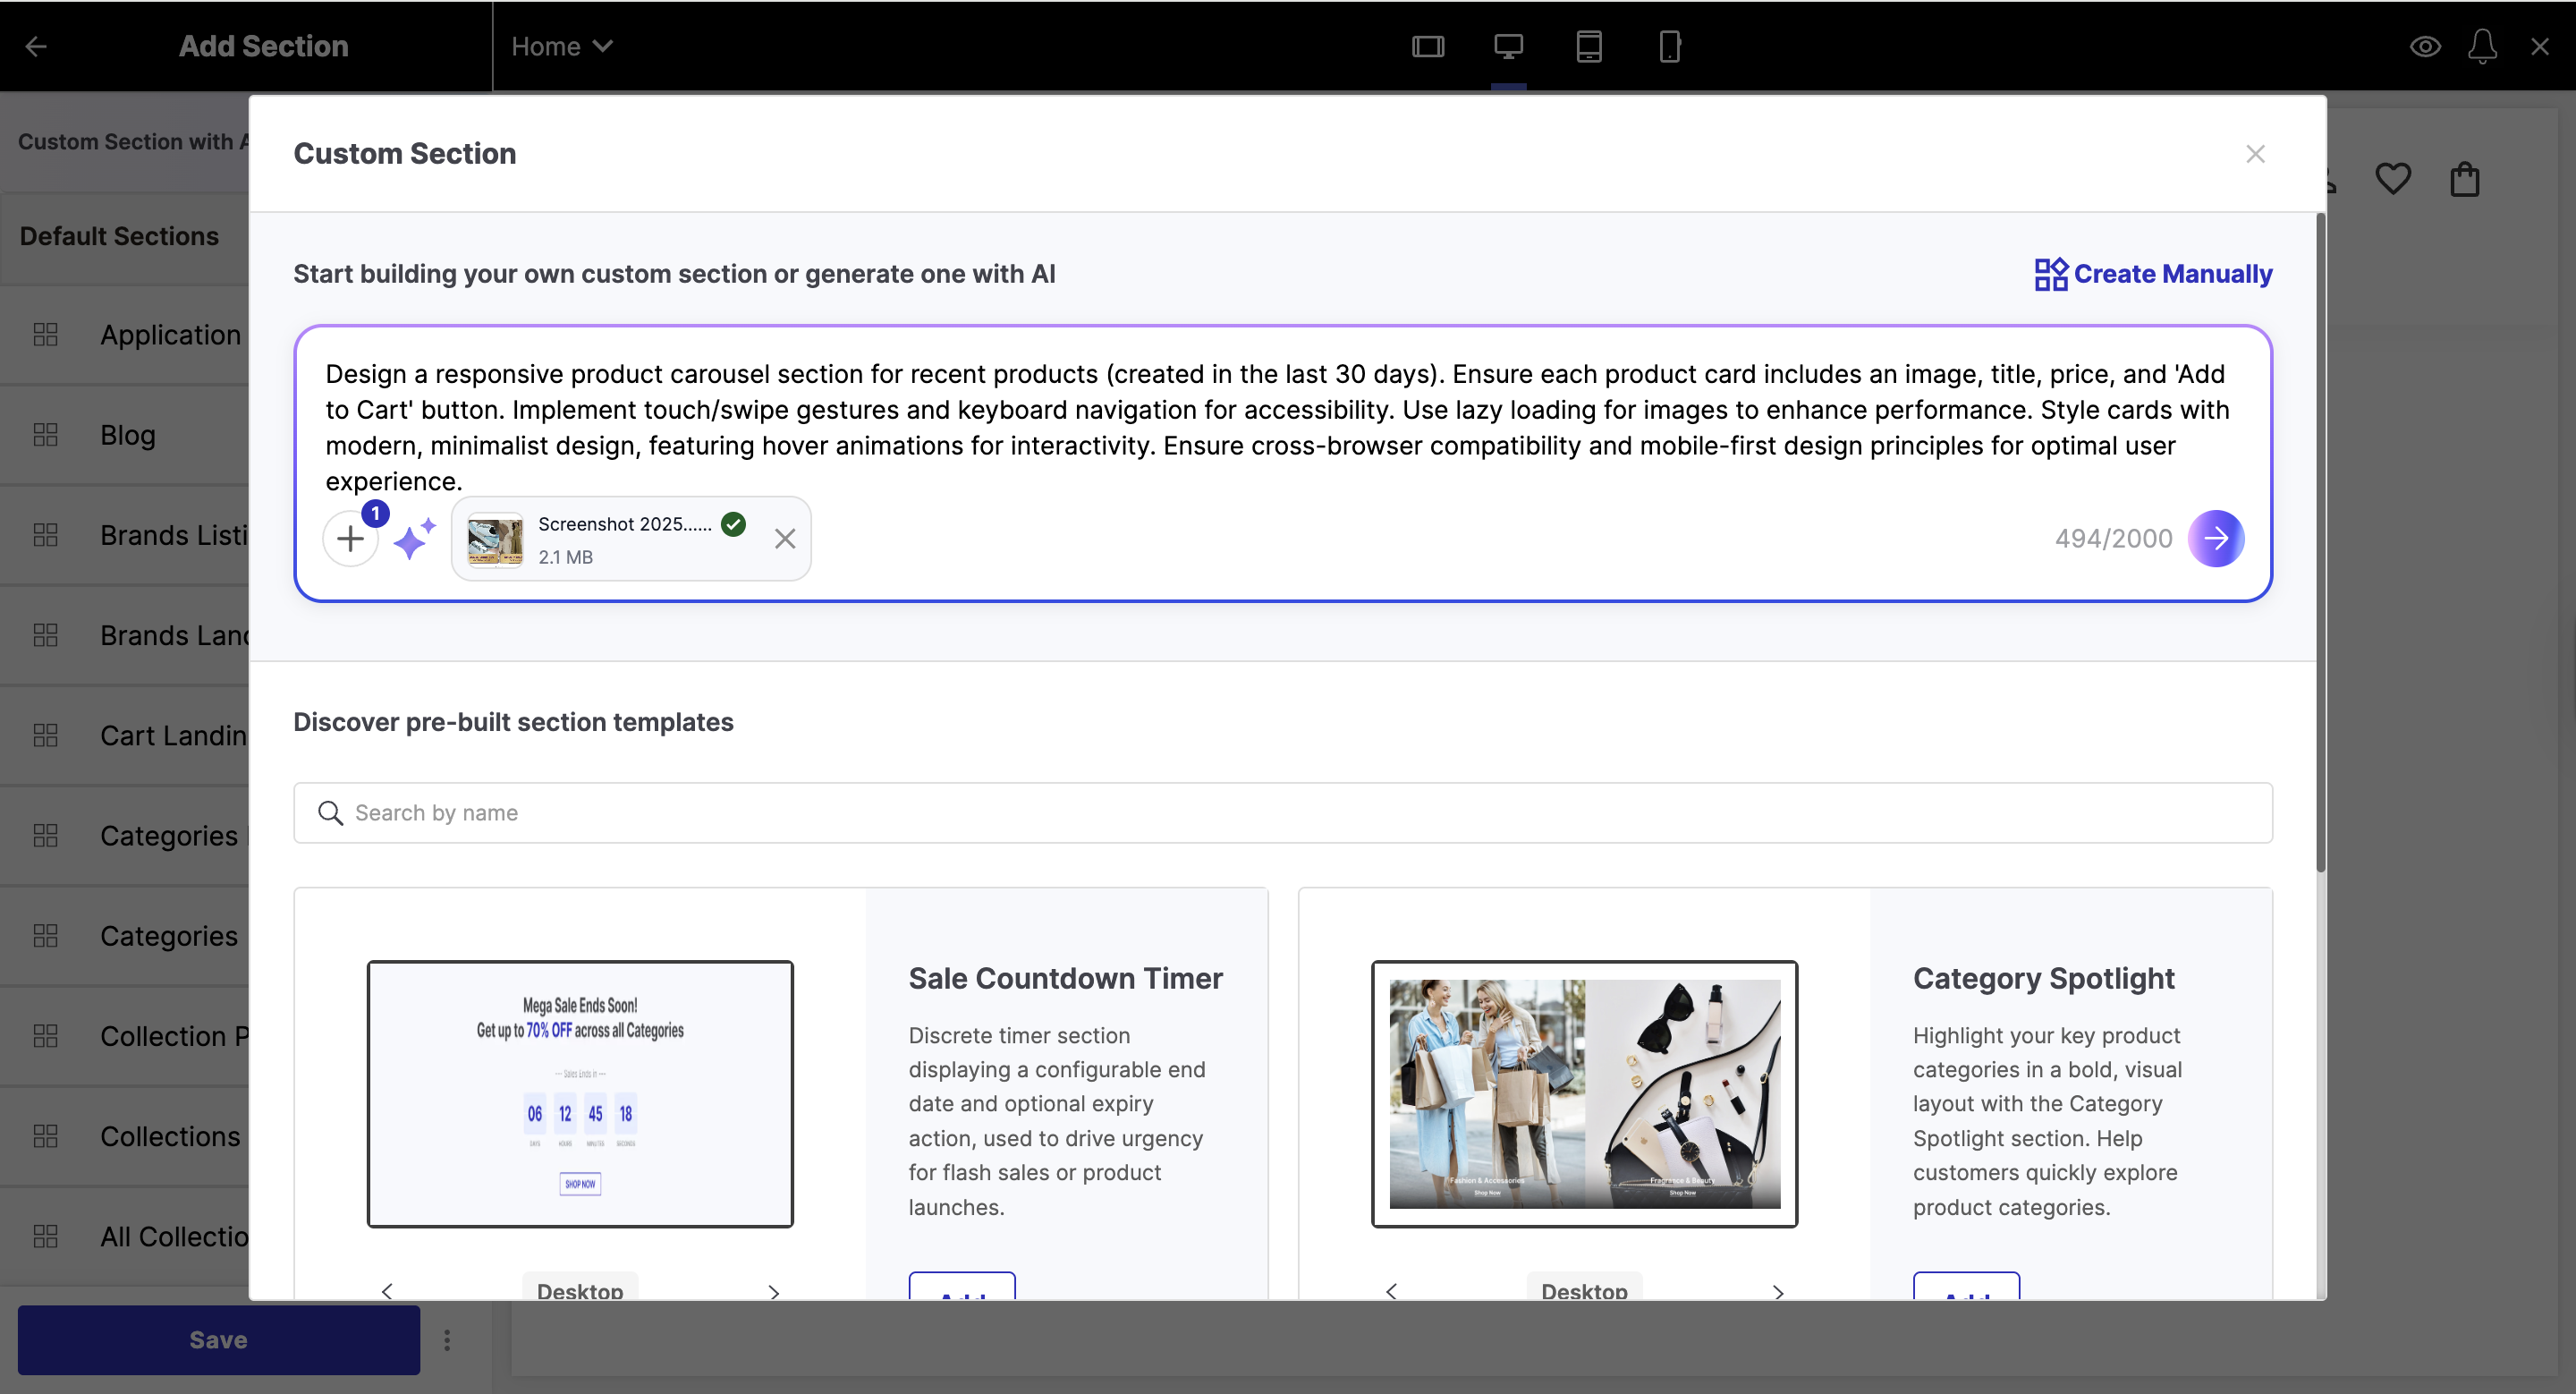Select Application in Default Sections list
The height and width of the screenshot is (1394, 2576).
click(170, 335)
